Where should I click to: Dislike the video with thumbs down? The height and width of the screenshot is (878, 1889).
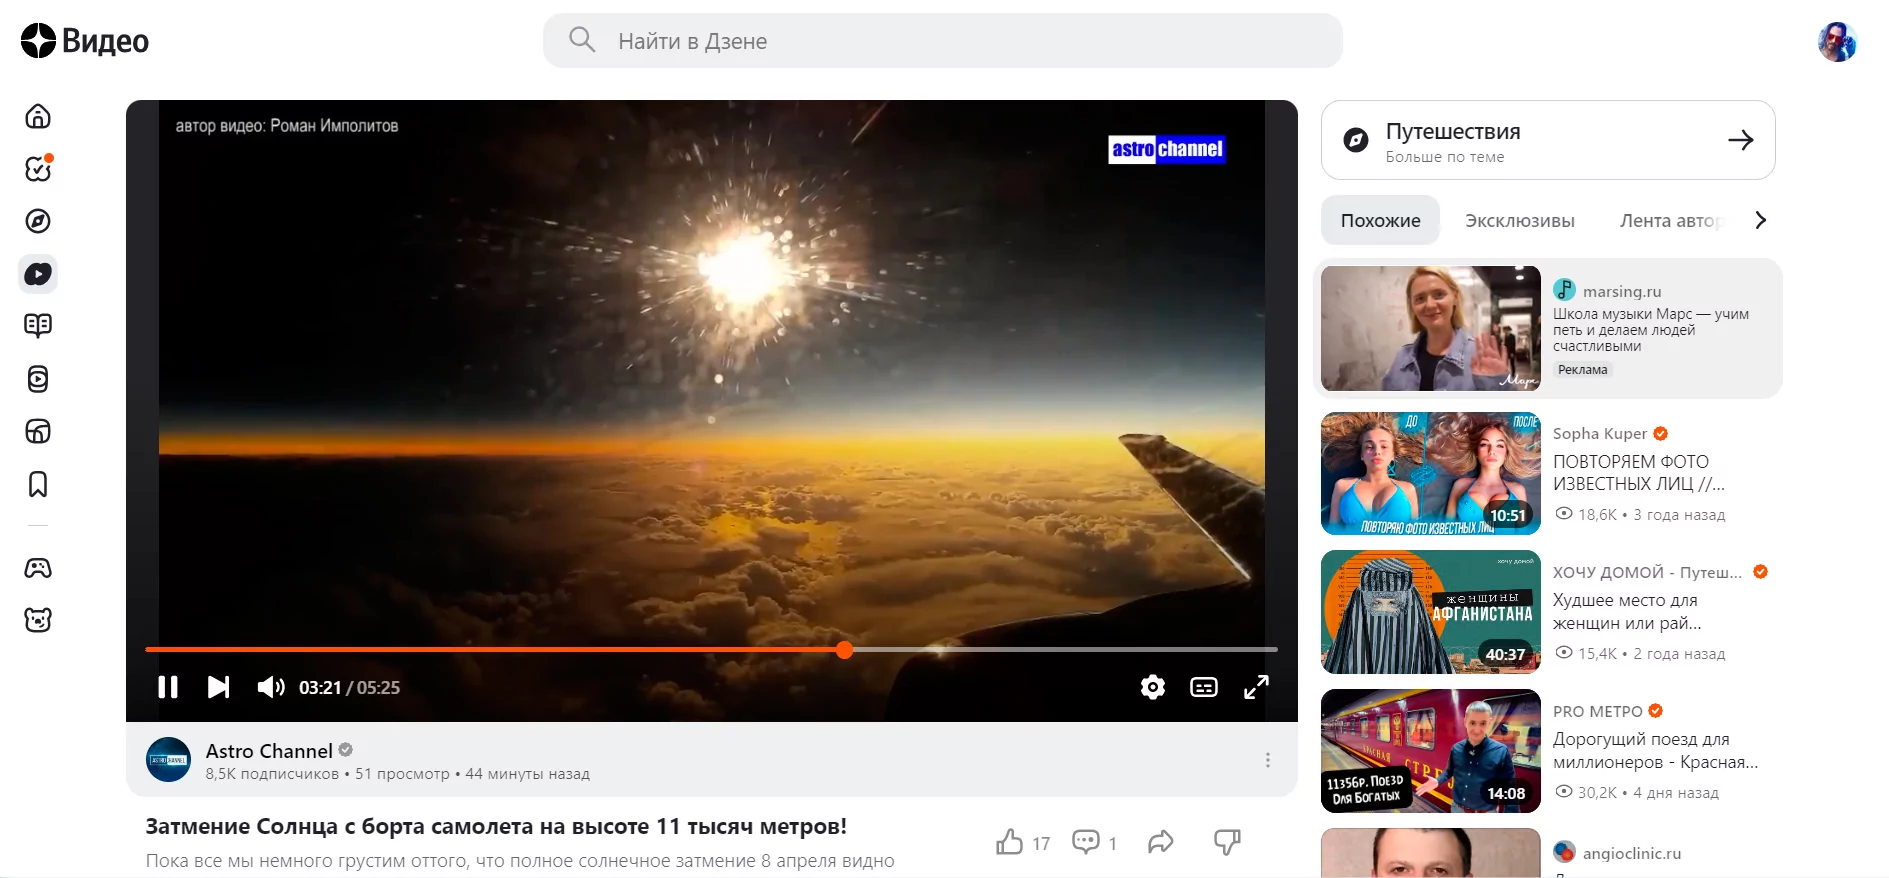pyautogui.click(x=1227, y=842)
